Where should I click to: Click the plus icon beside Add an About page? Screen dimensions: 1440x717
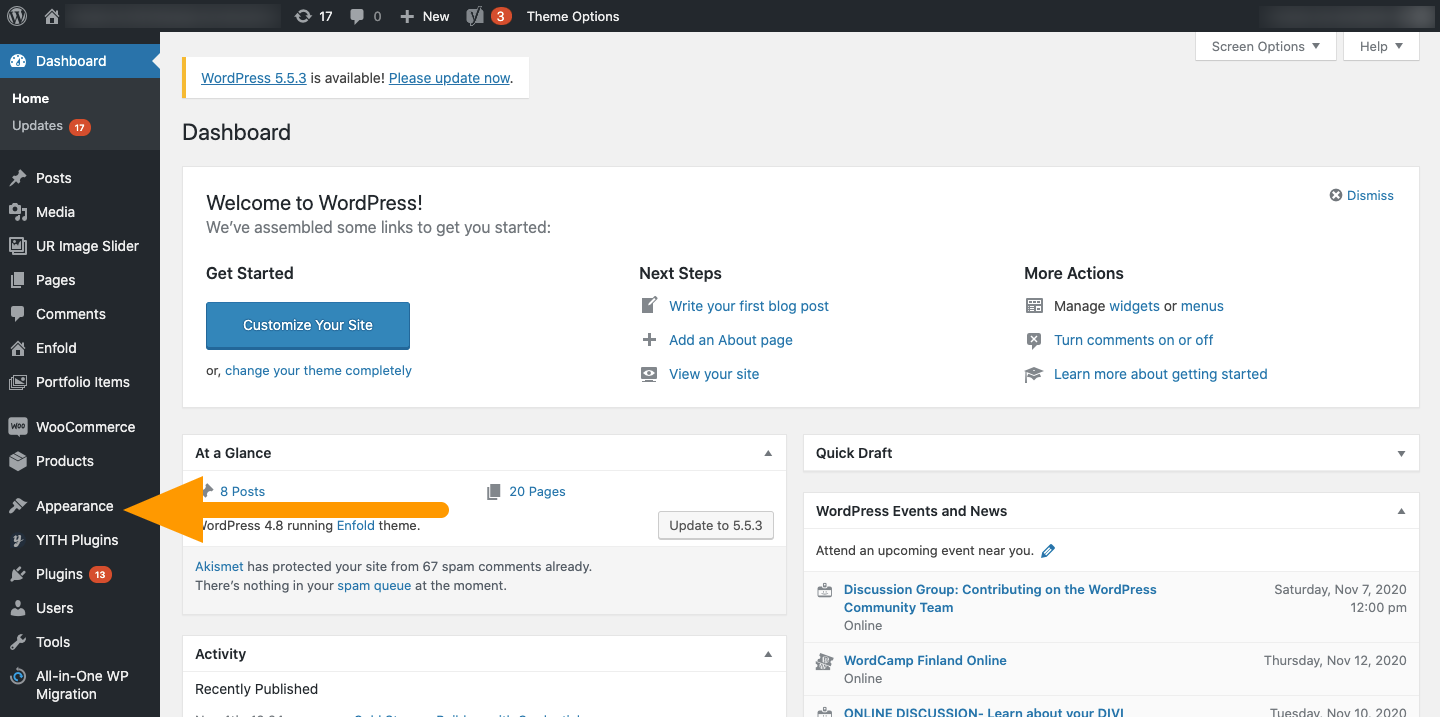pos(650,340)
